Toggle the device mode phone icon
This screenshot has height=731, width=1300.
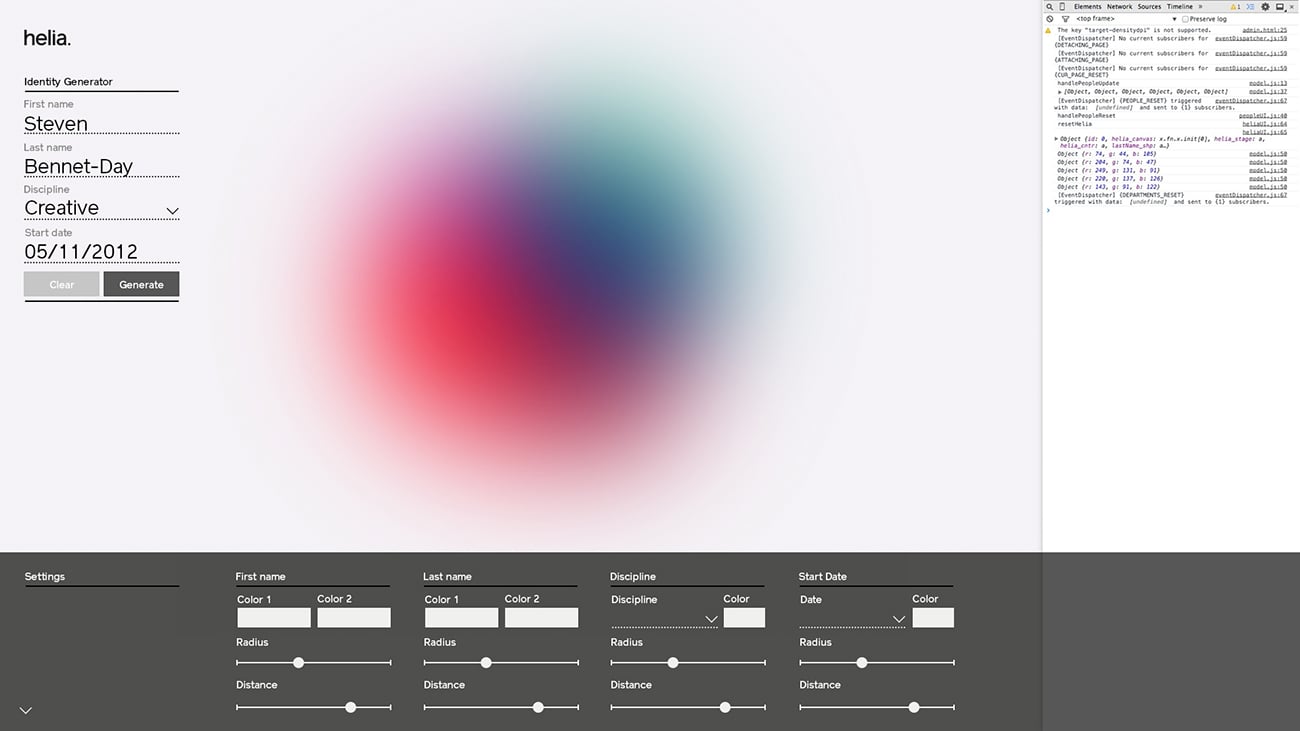tap(1062, 7)
